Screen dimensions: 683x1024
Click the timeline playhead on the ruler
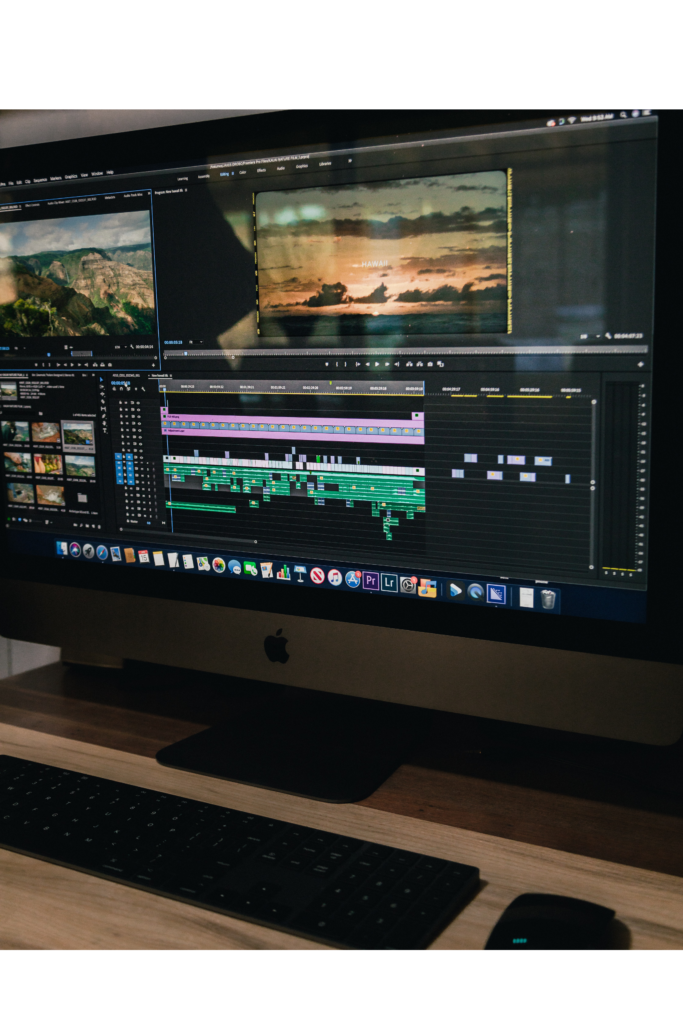point(163,388)
